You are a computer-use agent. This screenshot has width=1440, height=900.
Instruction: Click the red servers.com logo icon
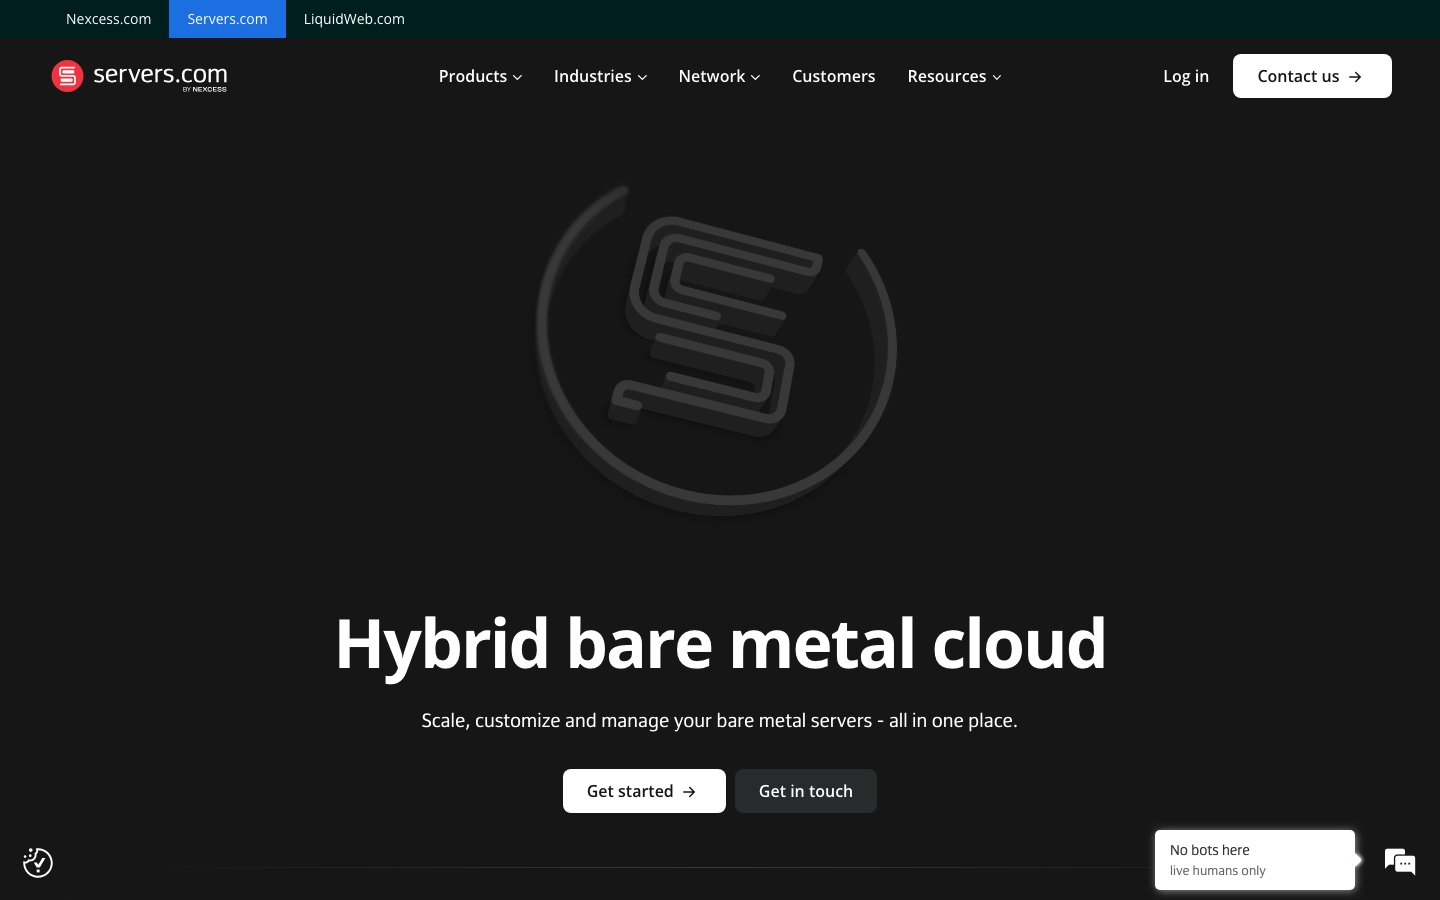click(67, 76)
